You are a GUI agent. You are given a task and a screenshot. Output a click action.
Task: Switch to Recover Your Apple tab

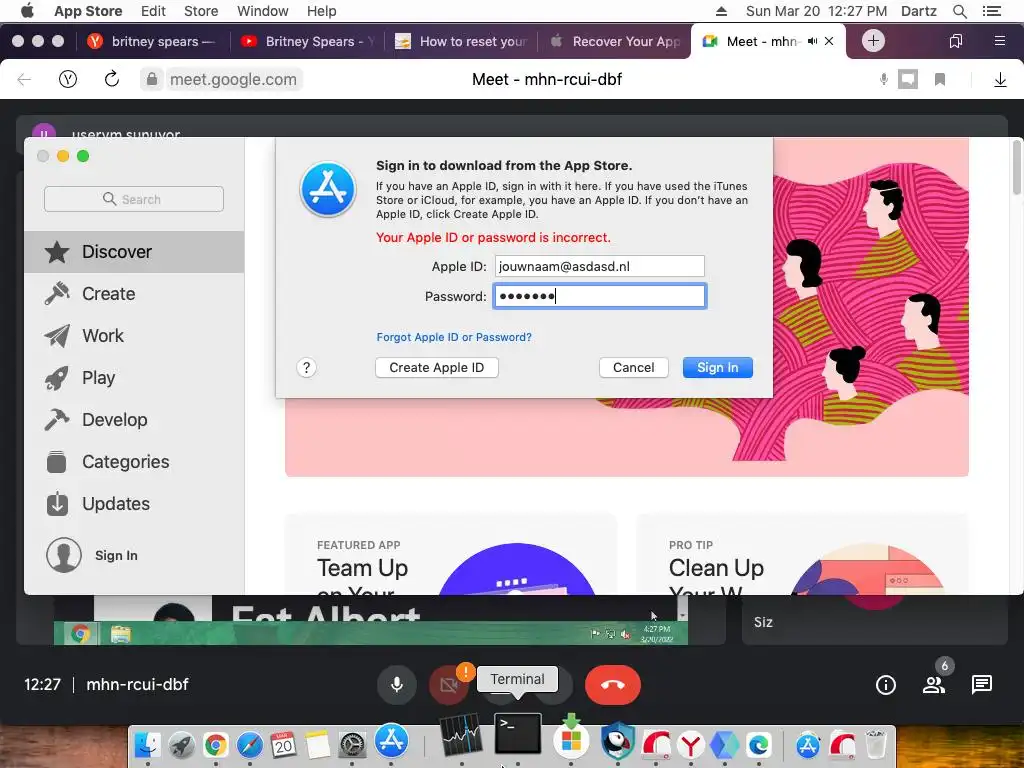coord(615,41)
